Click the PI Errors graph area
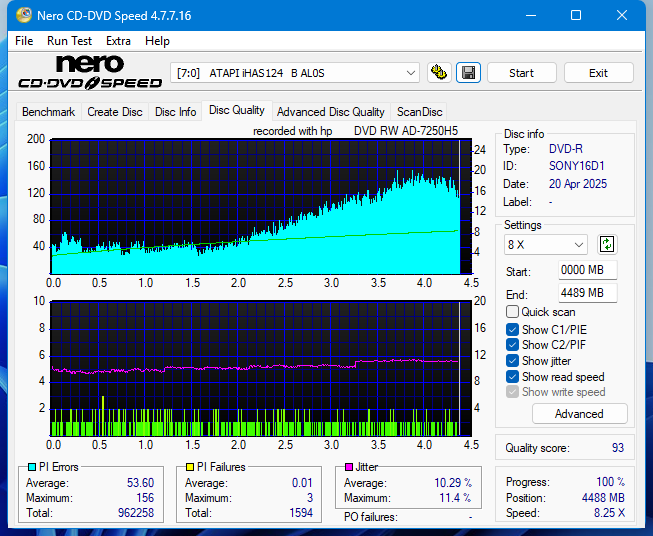 pyautogui.click(x=261, y=207)
